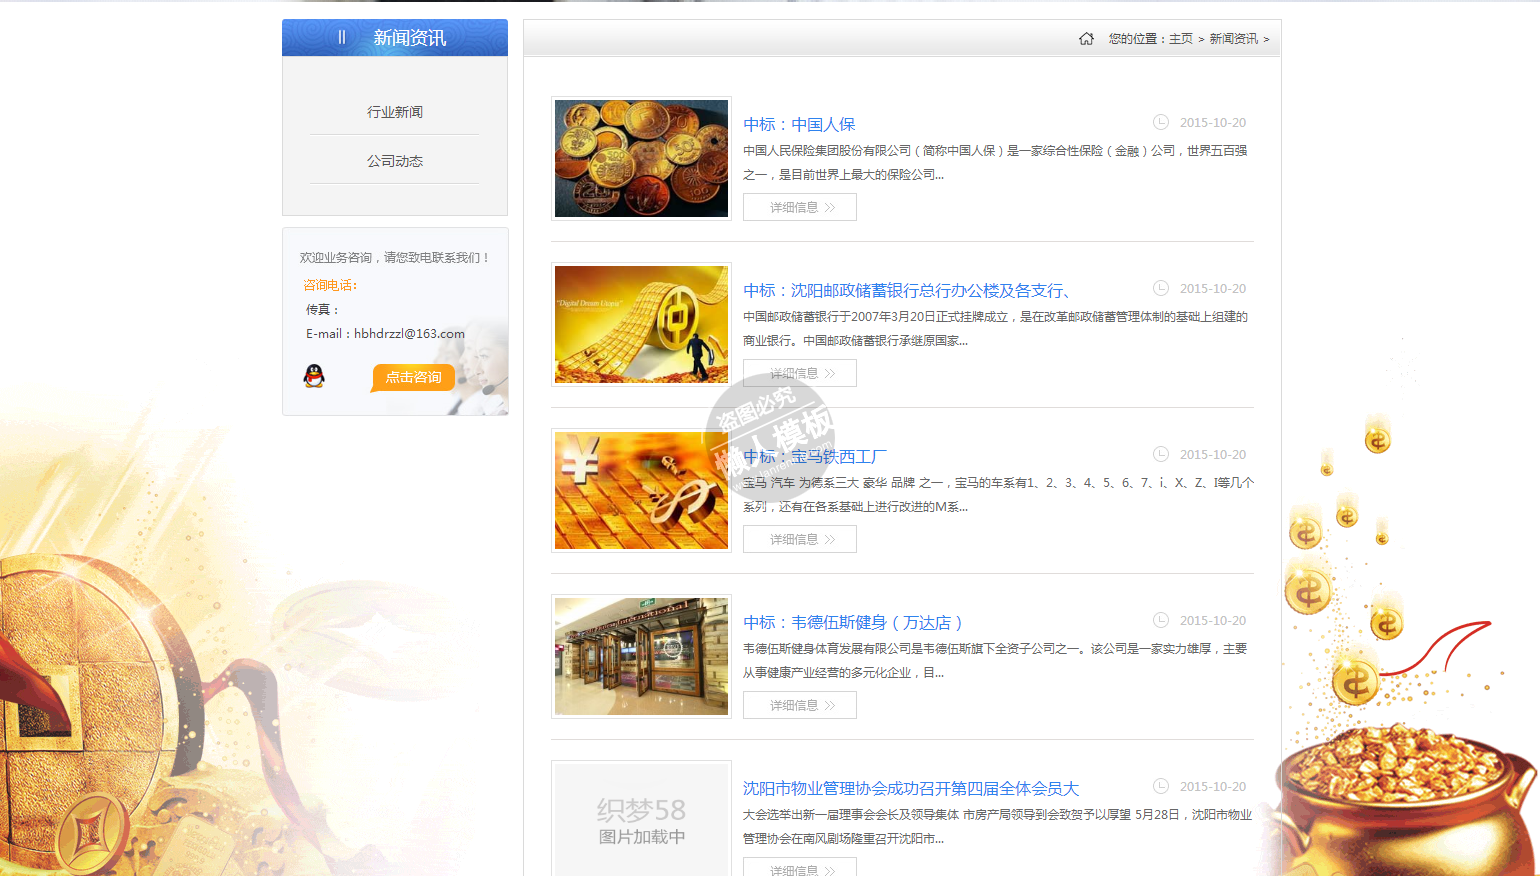Open article 中标：中国人保
Viewport: 1540px width, 876px height.
(x=799, y=124)
